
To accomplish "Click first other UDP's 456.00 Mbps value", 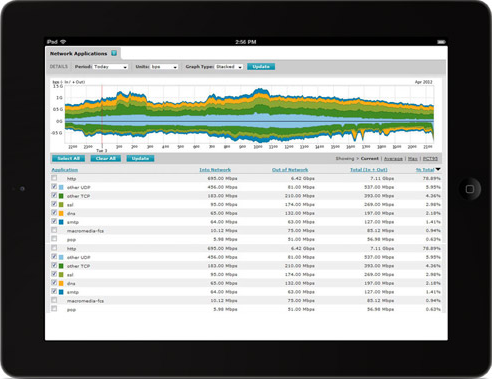I will click(x=222, y=187).
